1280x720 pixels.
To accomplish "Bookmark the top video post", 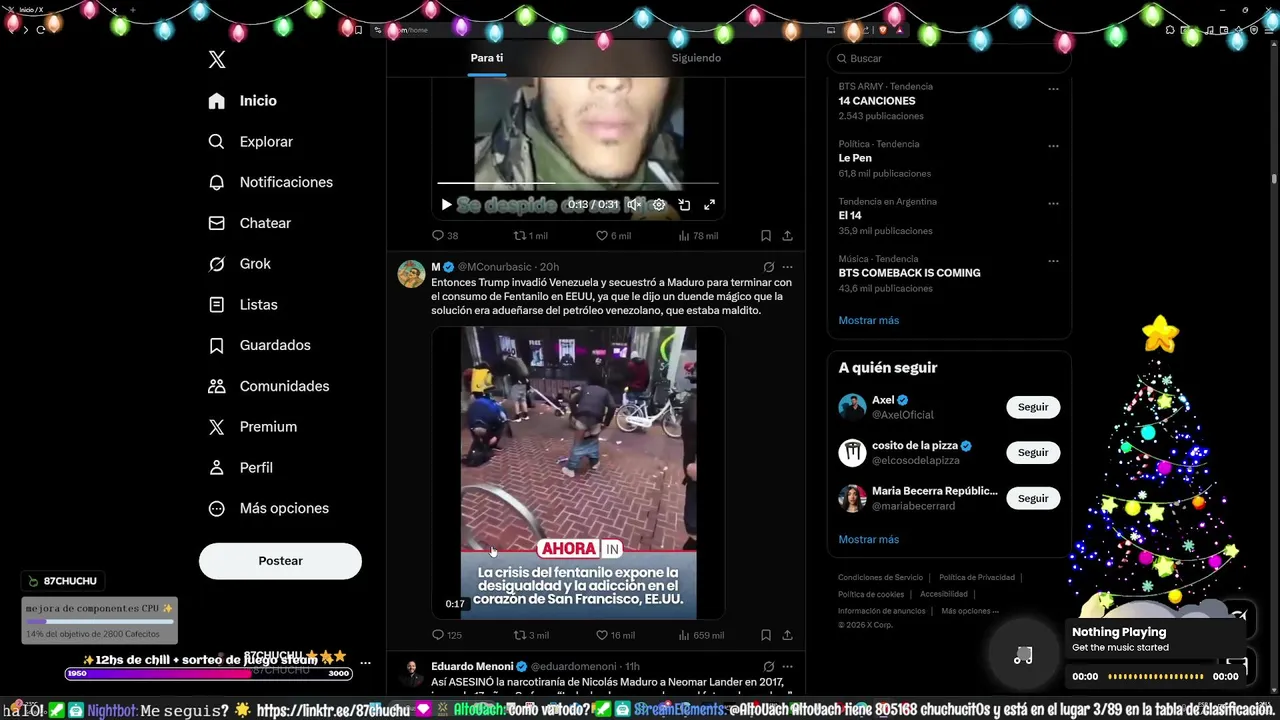I will 765,236.
